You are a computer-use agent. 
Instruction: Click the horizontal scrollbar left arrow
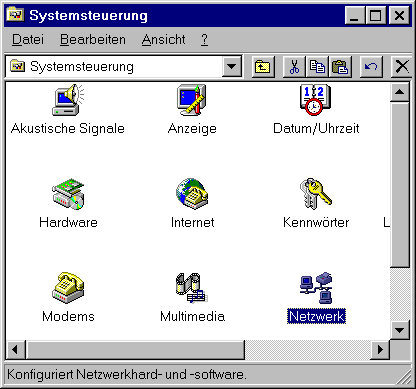[x=15, y=350]
